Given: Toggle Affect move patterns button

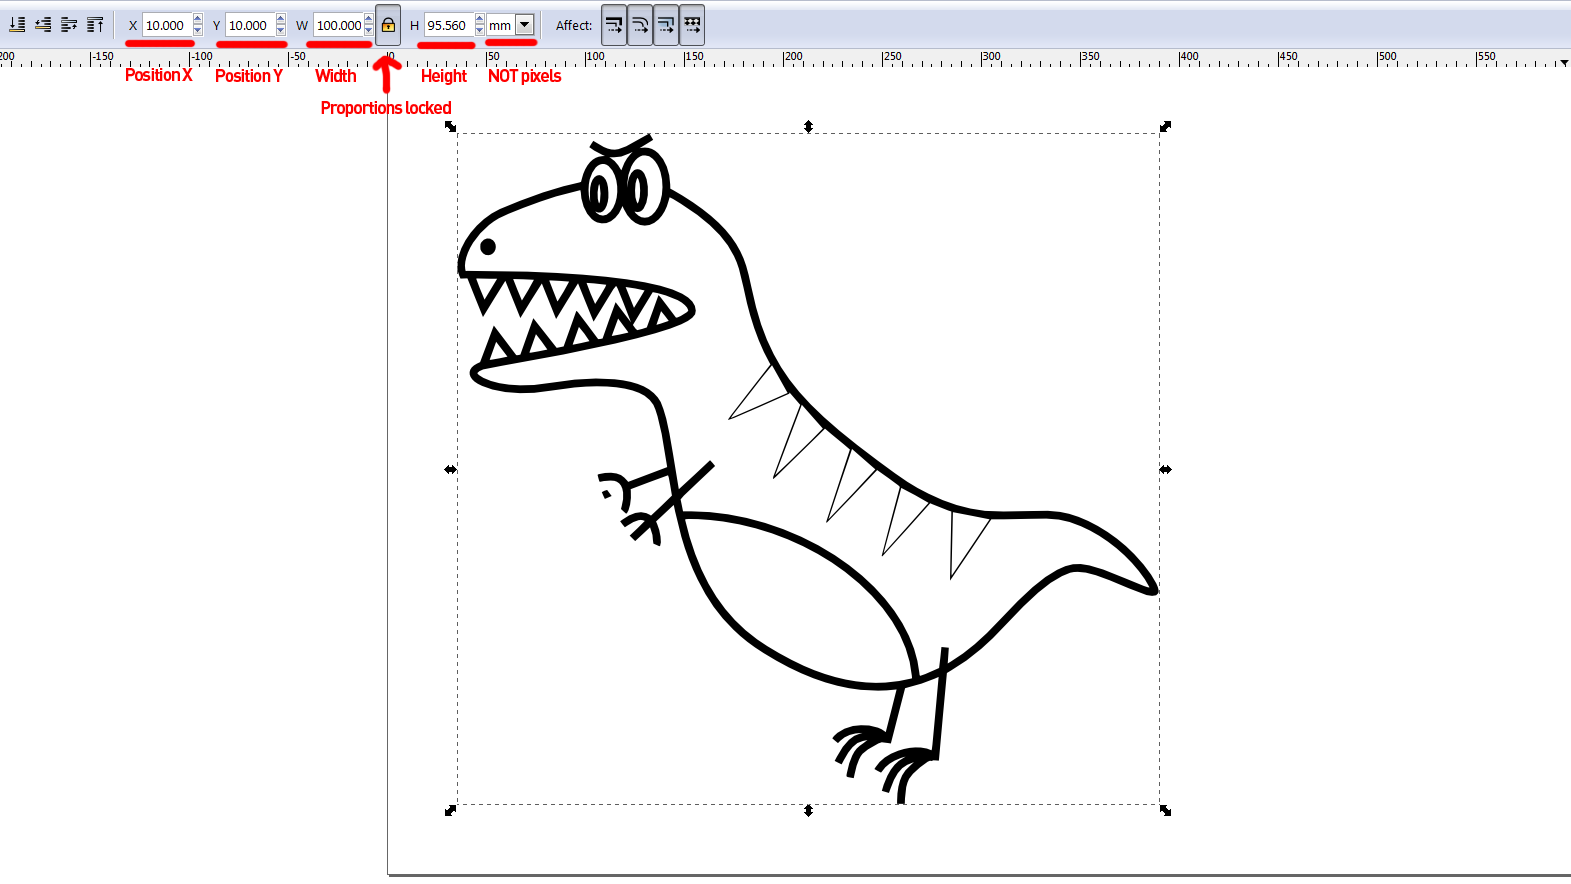Looking at the screenshot, I should click(x=692, y=25).
